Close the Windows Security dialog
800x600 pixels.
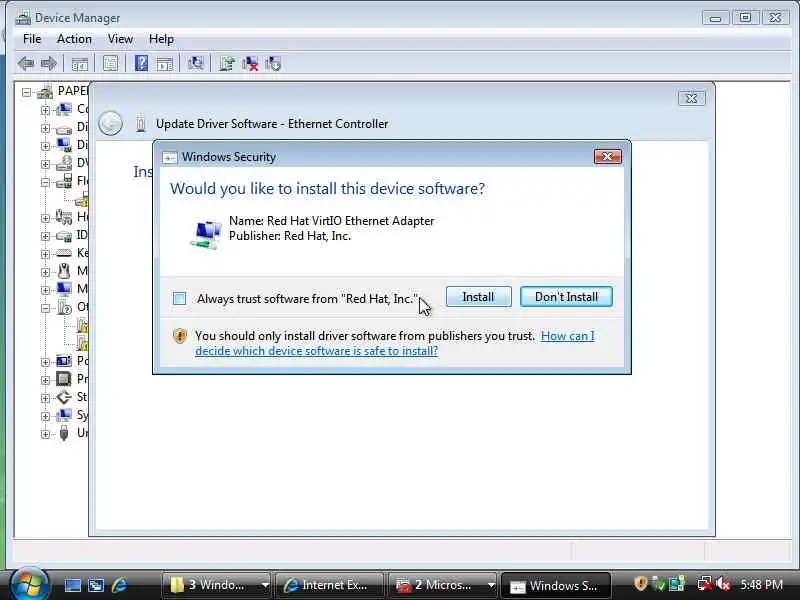608,156
